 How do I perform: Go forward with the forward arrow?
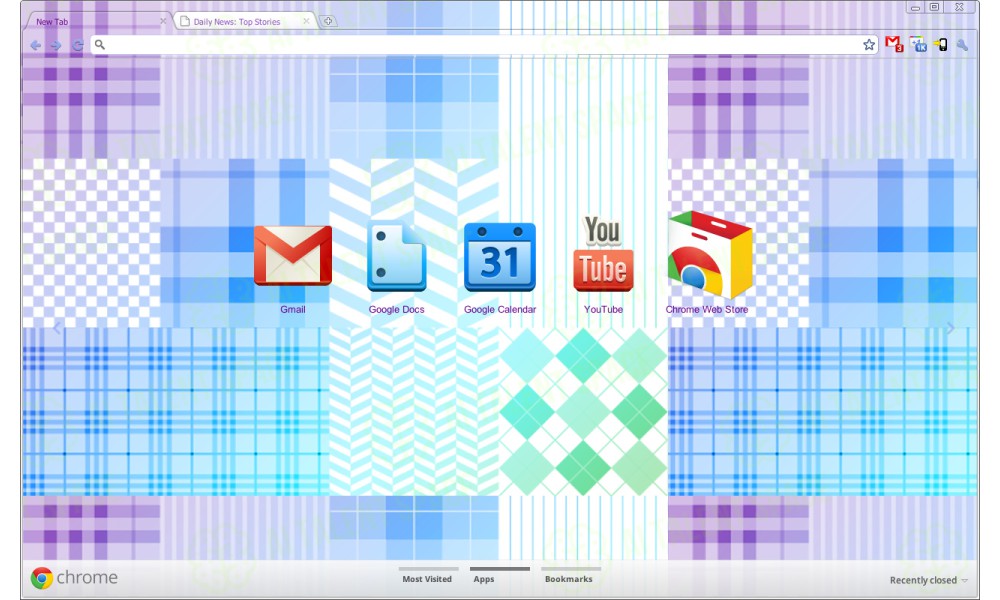(x=56, y=45)
